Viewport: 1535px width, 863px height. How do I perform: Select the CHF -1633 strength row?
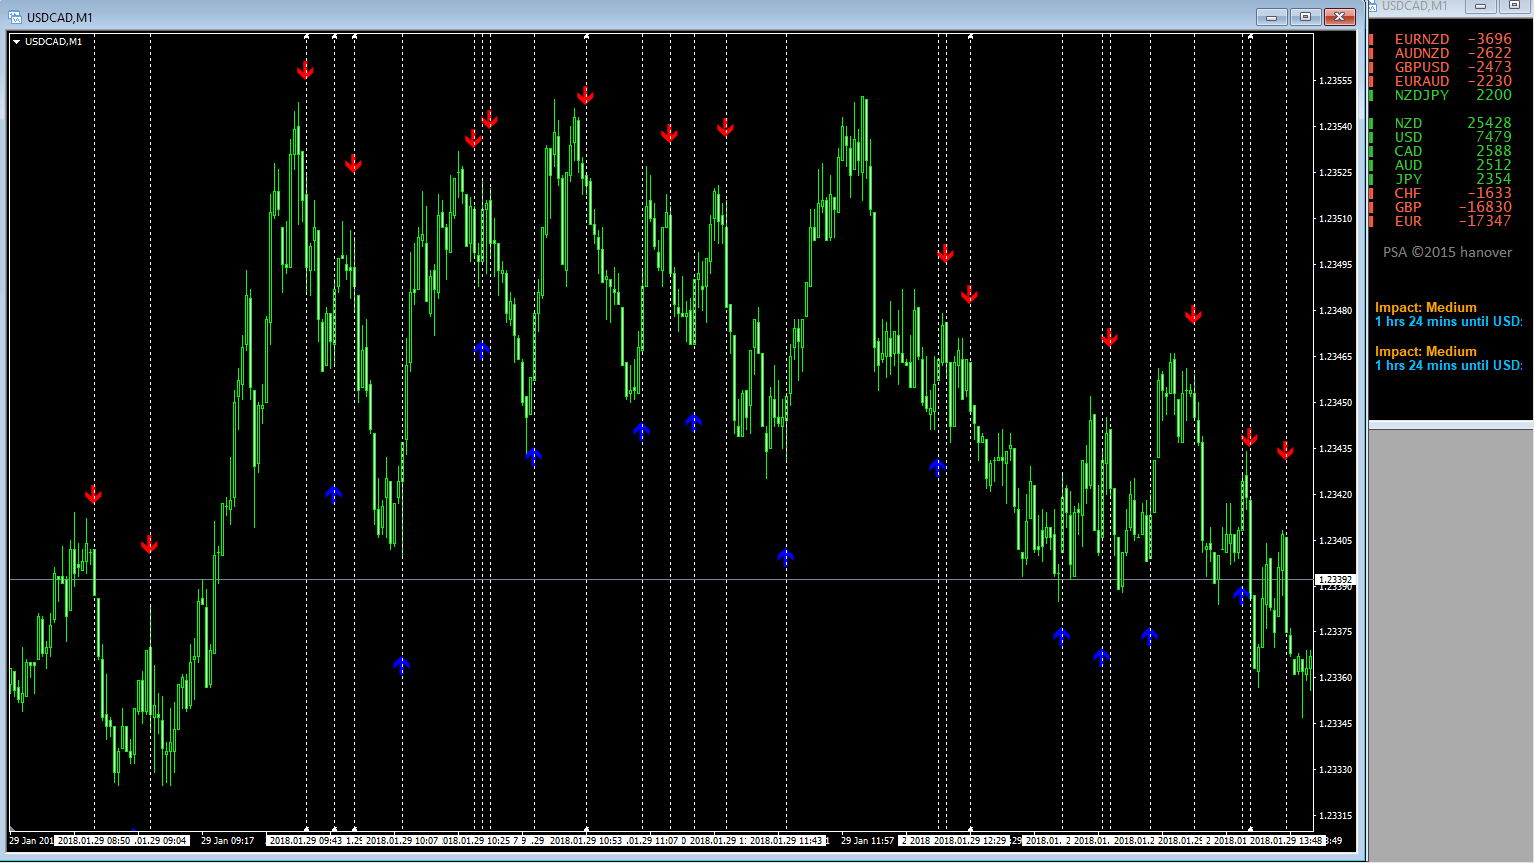[1441, 193]
